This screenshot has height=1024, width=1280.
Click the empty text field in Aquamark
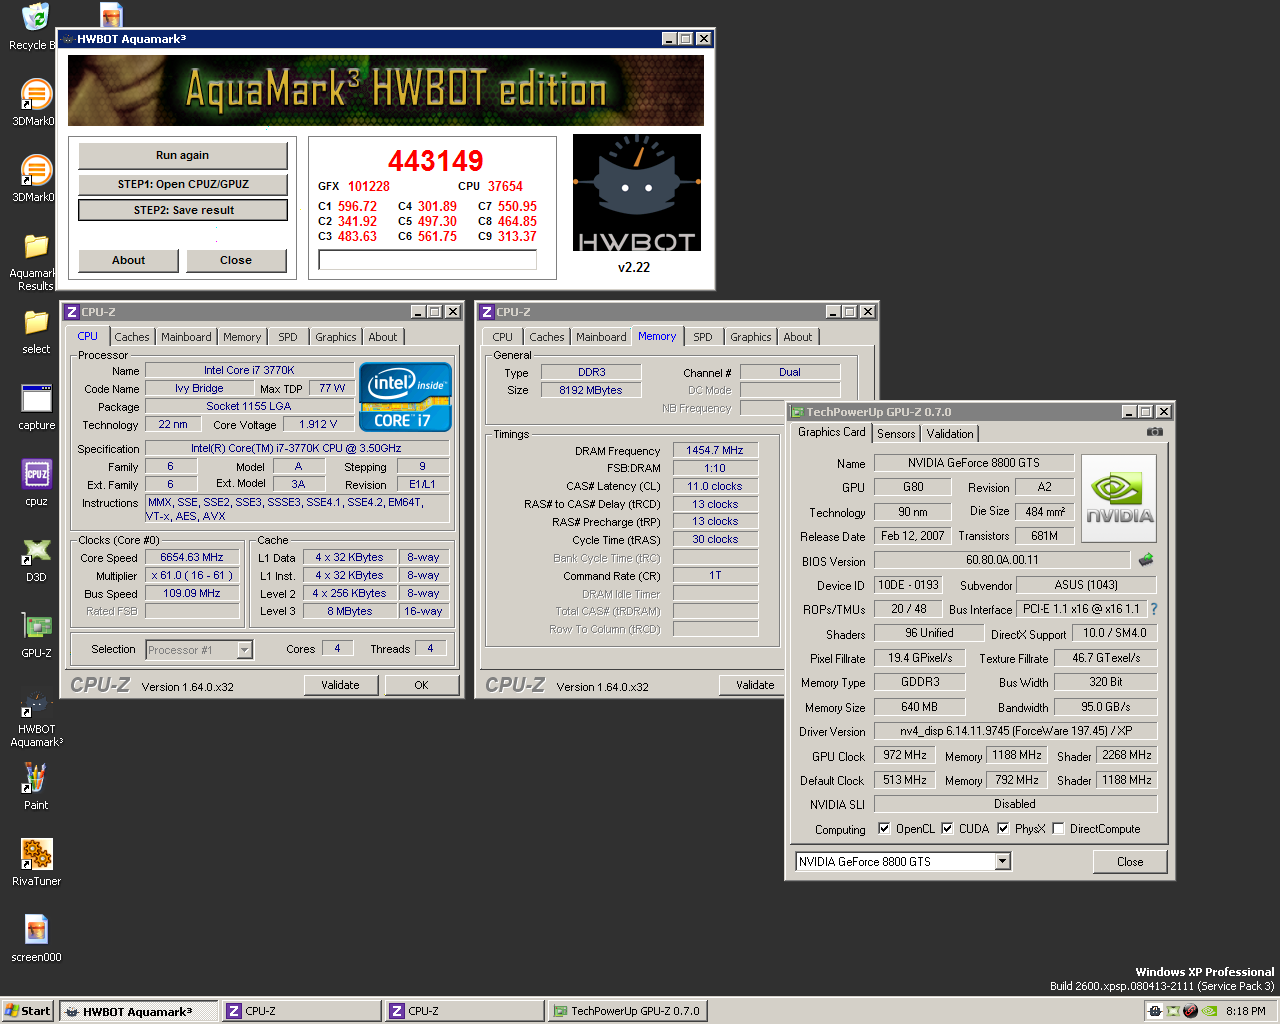pos(428,260)
